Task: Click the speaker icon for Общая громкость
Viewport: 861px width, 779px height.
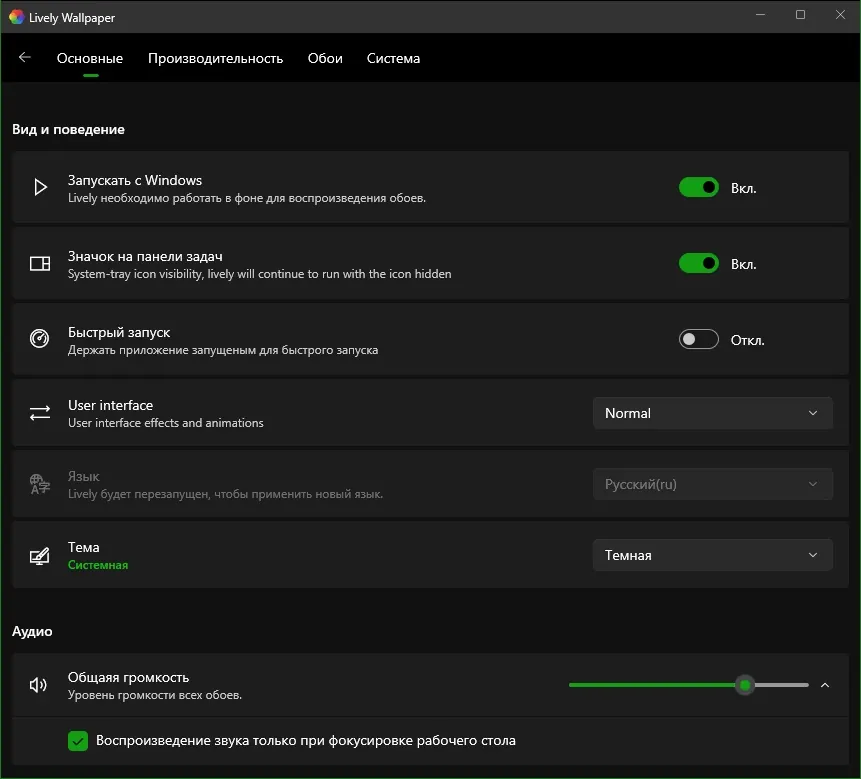Action: pyautogui.click(x=38, y=685)
